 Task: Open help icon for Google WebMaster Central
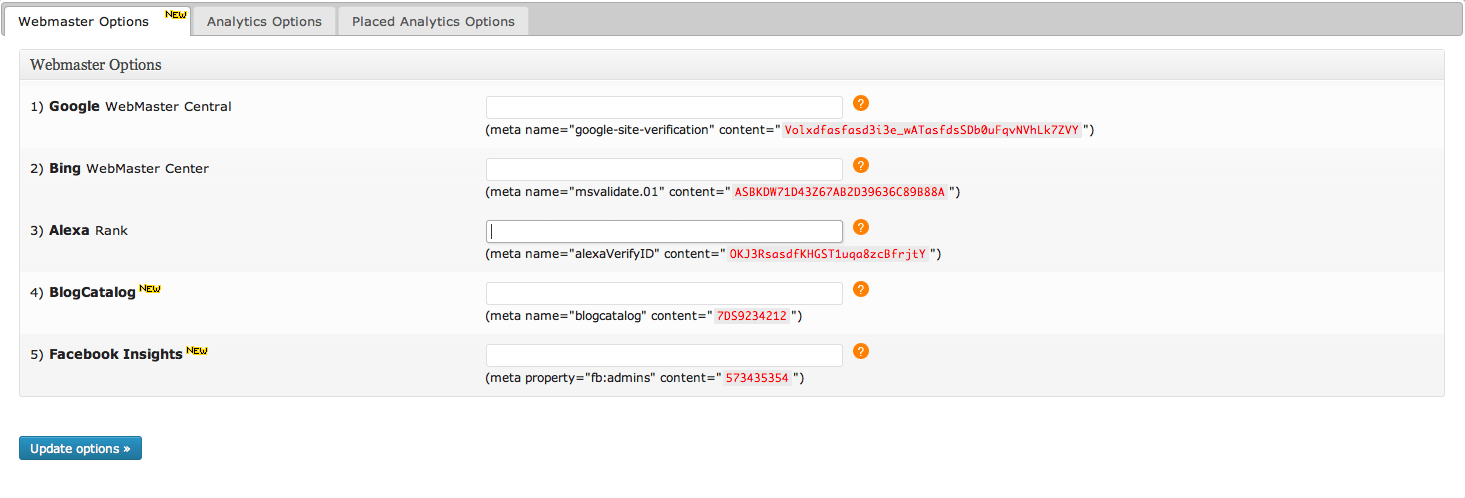(x=861, y=103)
